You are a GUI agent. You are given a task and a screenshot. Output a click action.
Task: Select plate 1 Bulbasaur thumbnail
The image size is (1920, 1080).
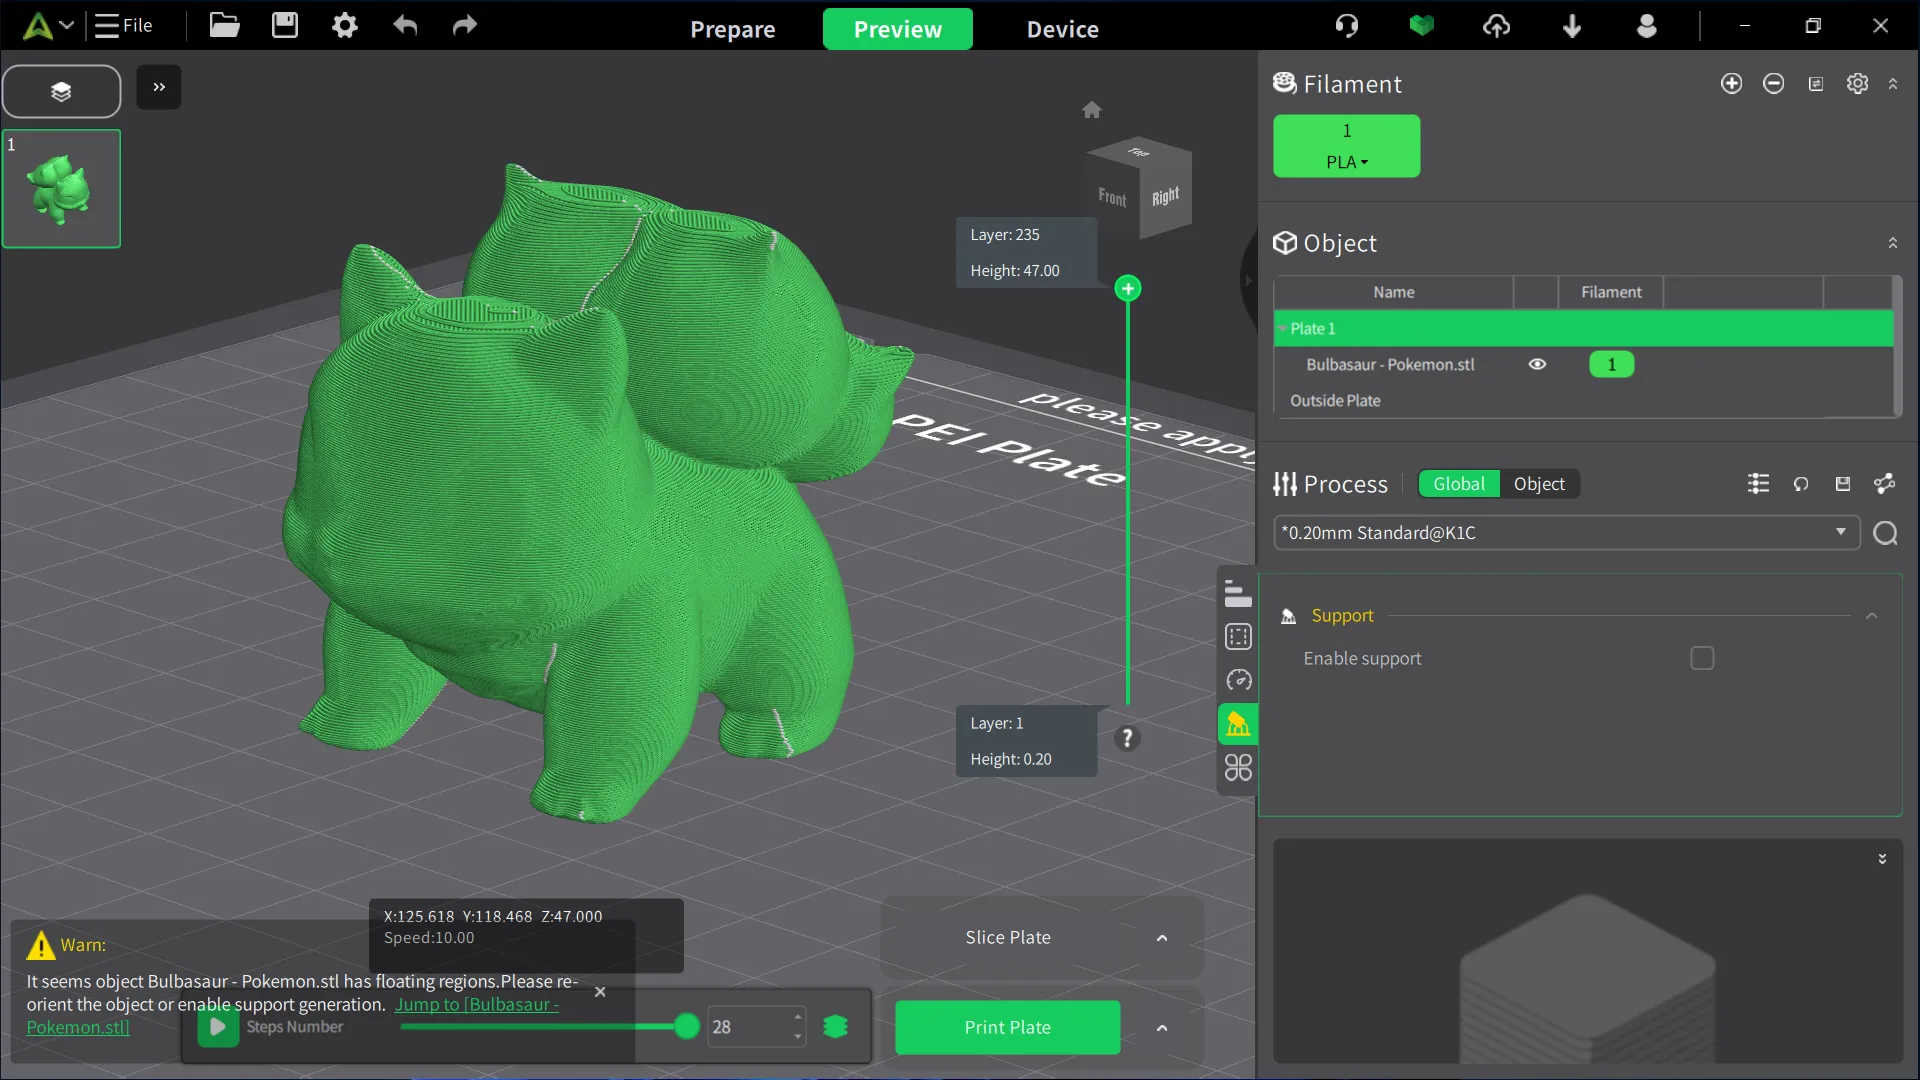(x=61, y=188)
